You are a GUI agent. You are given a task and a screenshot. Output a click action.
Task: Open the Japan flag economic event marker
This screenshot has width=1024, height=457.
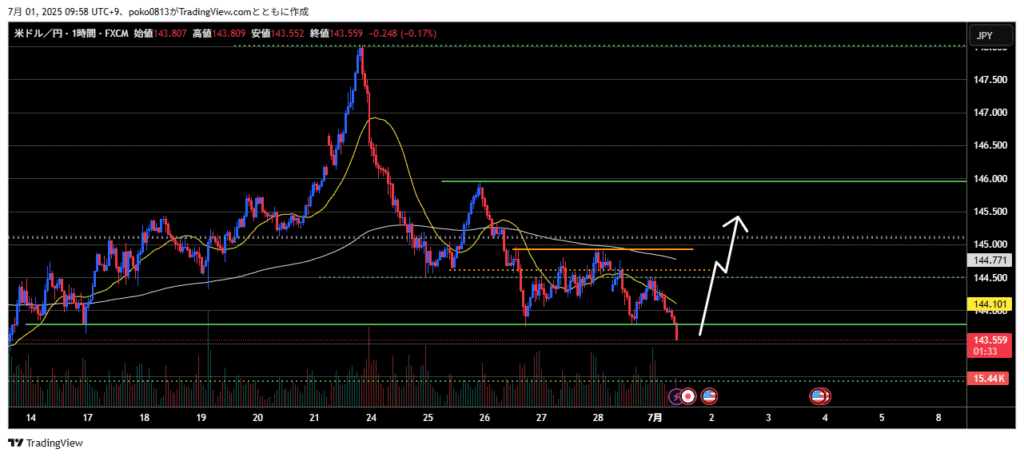point(688,396)
